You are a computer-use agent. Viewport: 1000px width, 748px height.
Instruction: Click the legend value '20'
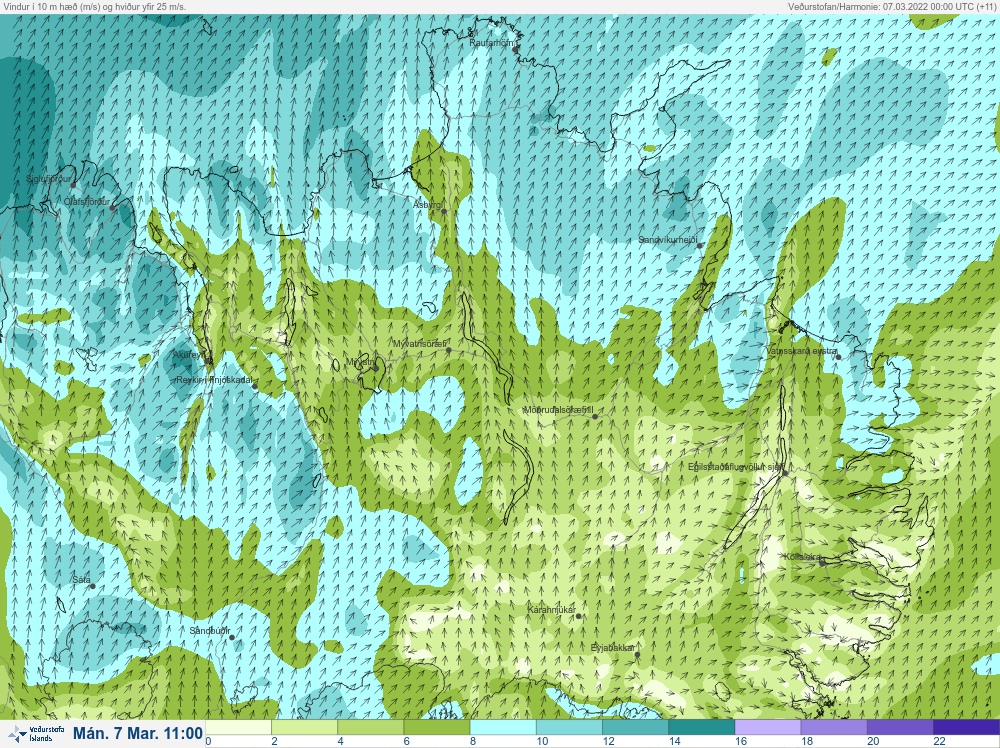873,742
